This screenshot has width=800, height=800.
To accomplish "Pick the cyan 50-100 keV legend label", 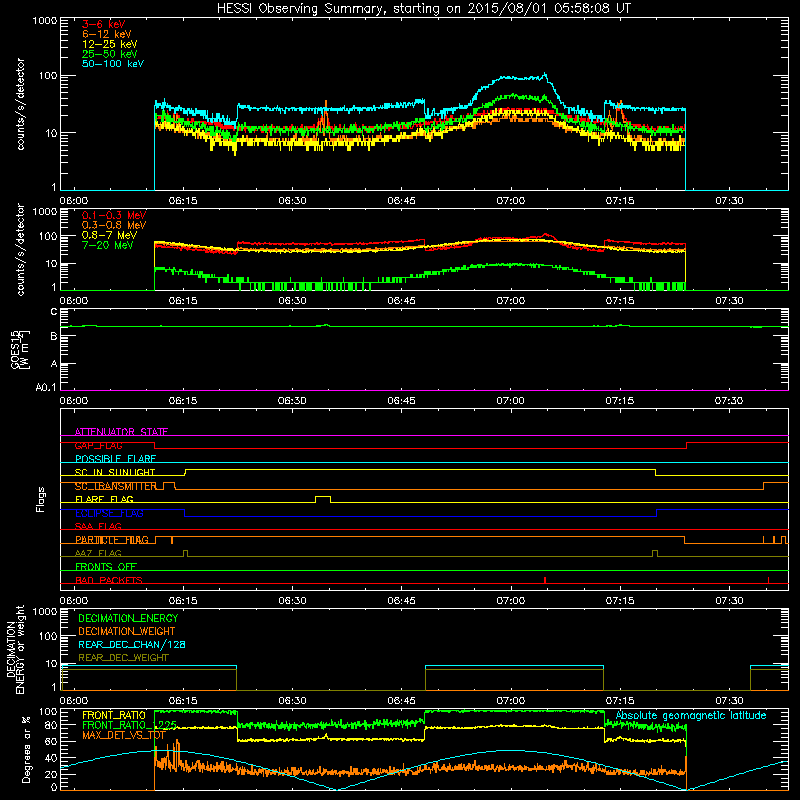I will point(113,63).
